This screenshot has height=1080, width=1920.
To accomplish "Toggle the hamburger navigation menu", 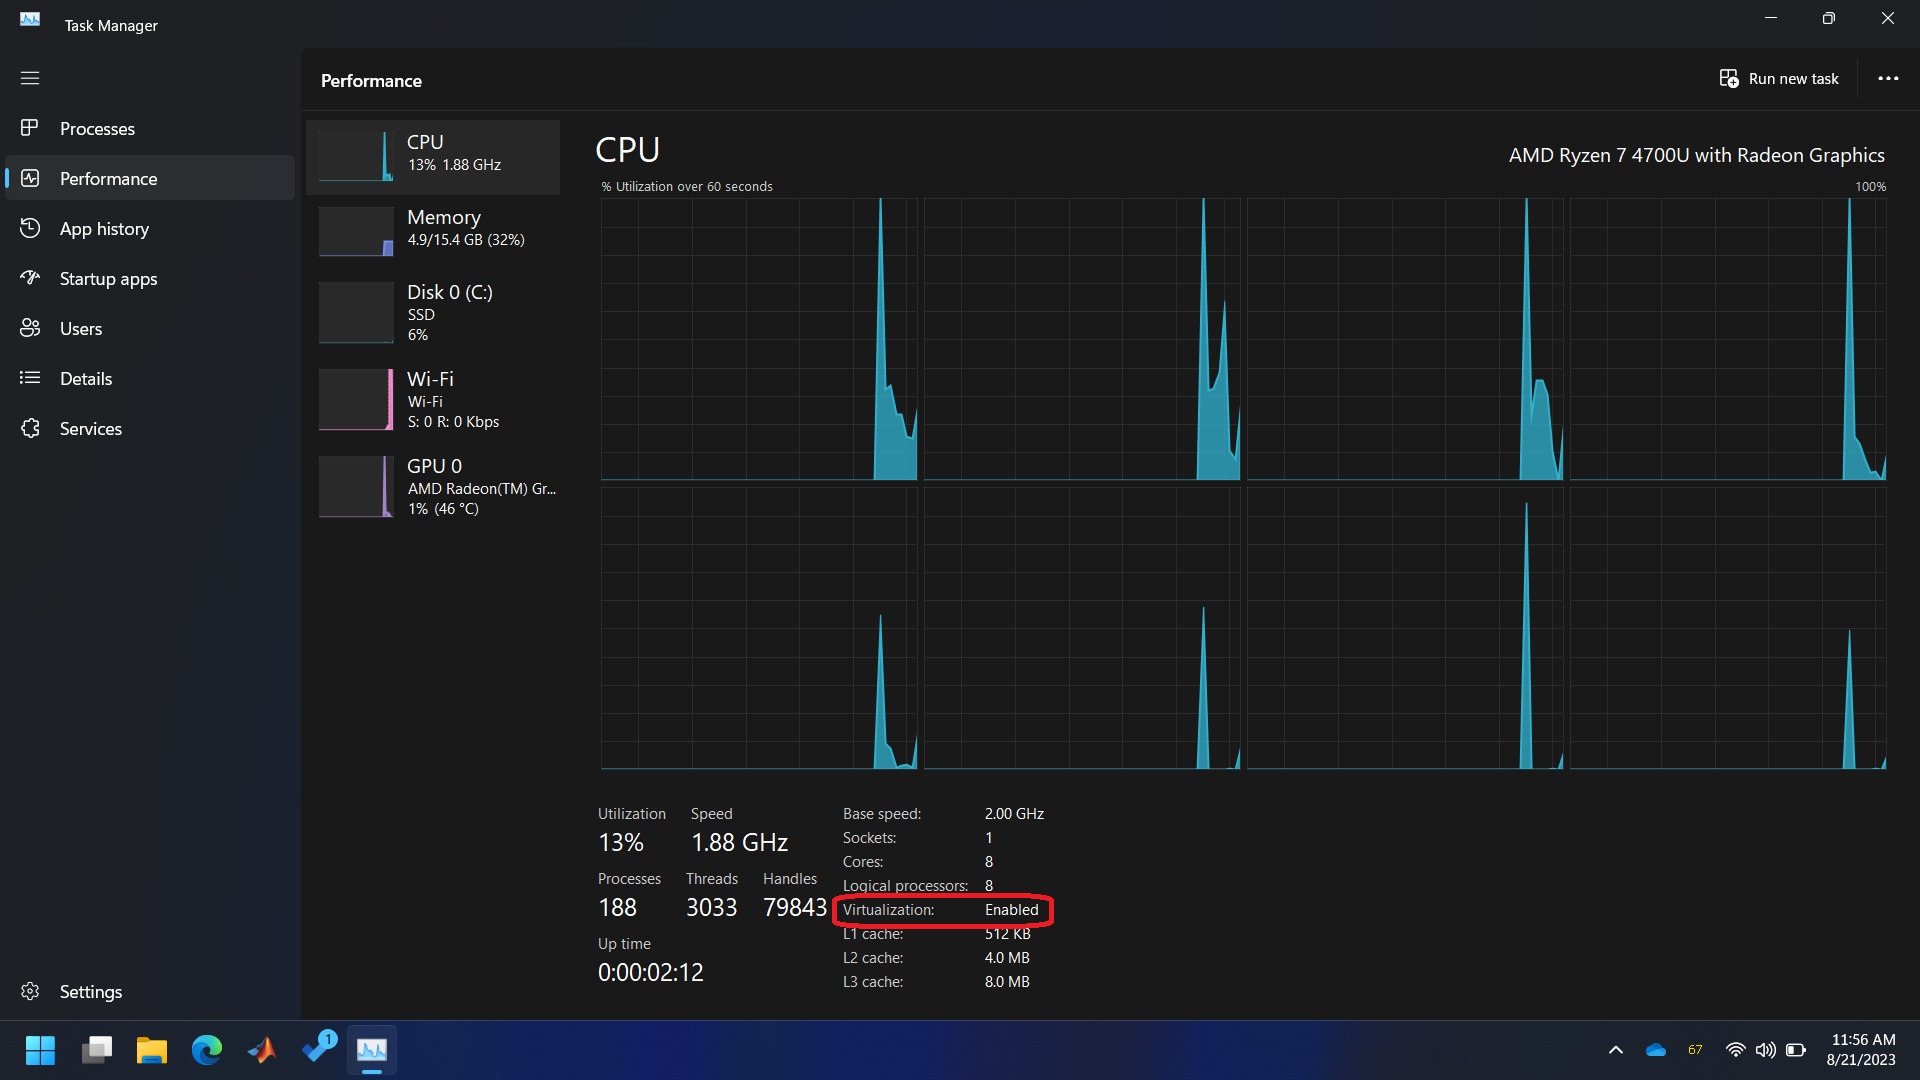I will [x=30, y=78].
